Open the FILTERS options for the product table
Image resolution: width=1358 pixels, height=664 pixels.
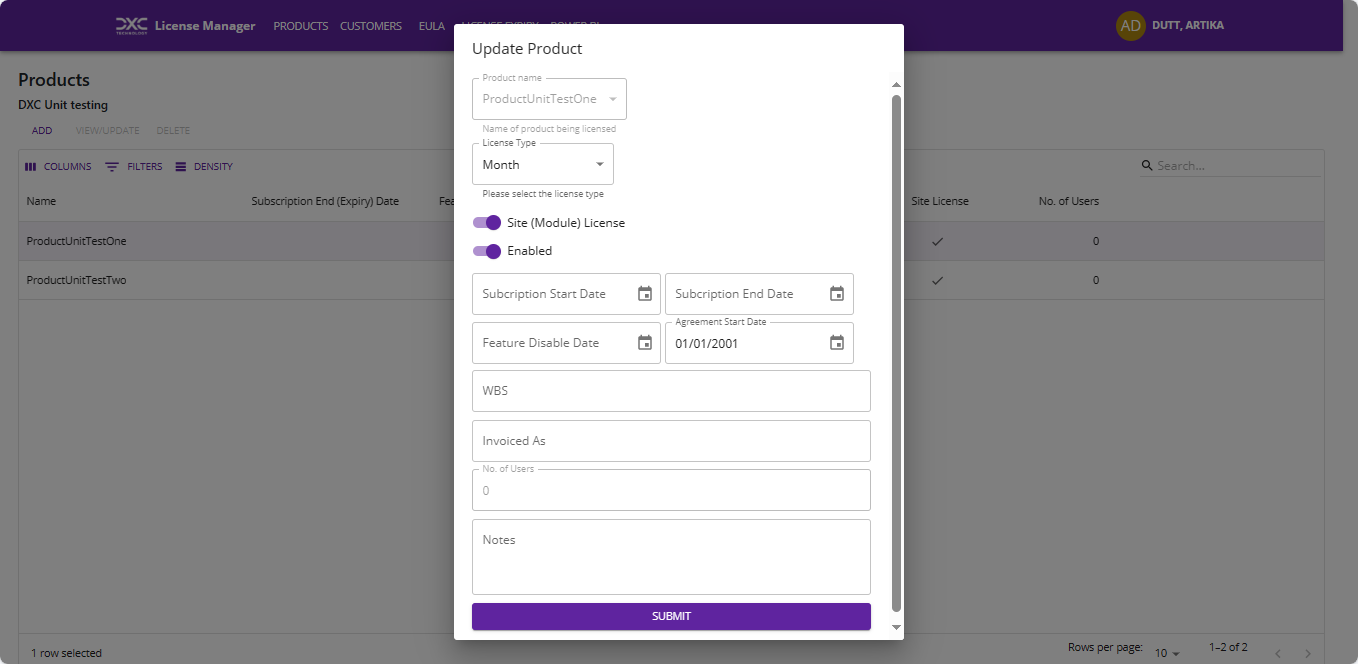point(113,166)
